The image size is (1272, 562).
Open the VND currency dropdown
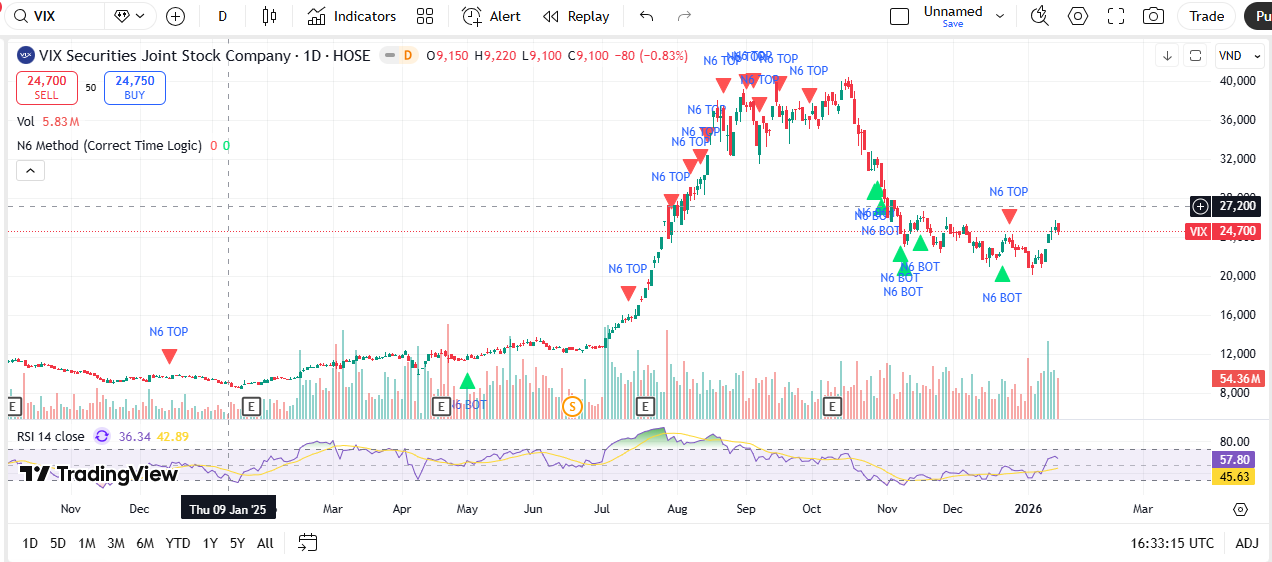tap(1238, 56)
